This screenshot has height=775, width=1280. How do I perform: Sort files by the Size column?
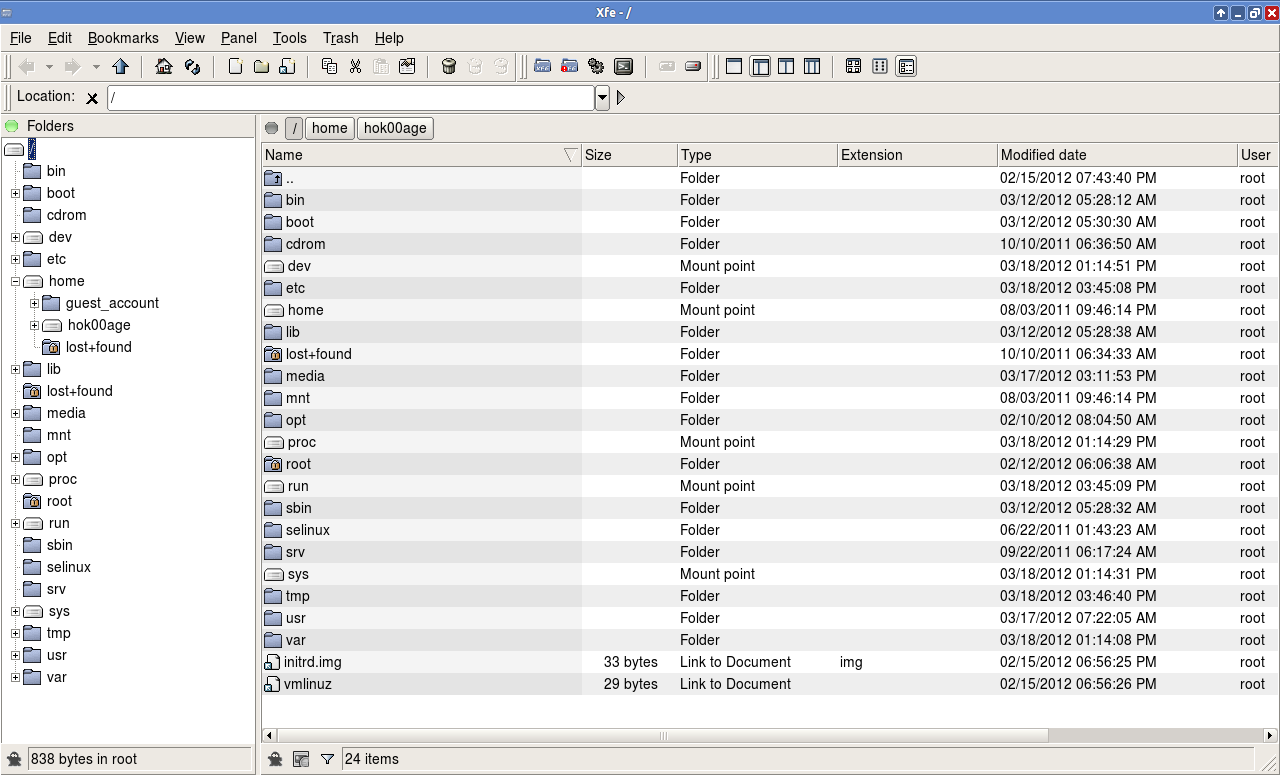(x=628, y=155)
